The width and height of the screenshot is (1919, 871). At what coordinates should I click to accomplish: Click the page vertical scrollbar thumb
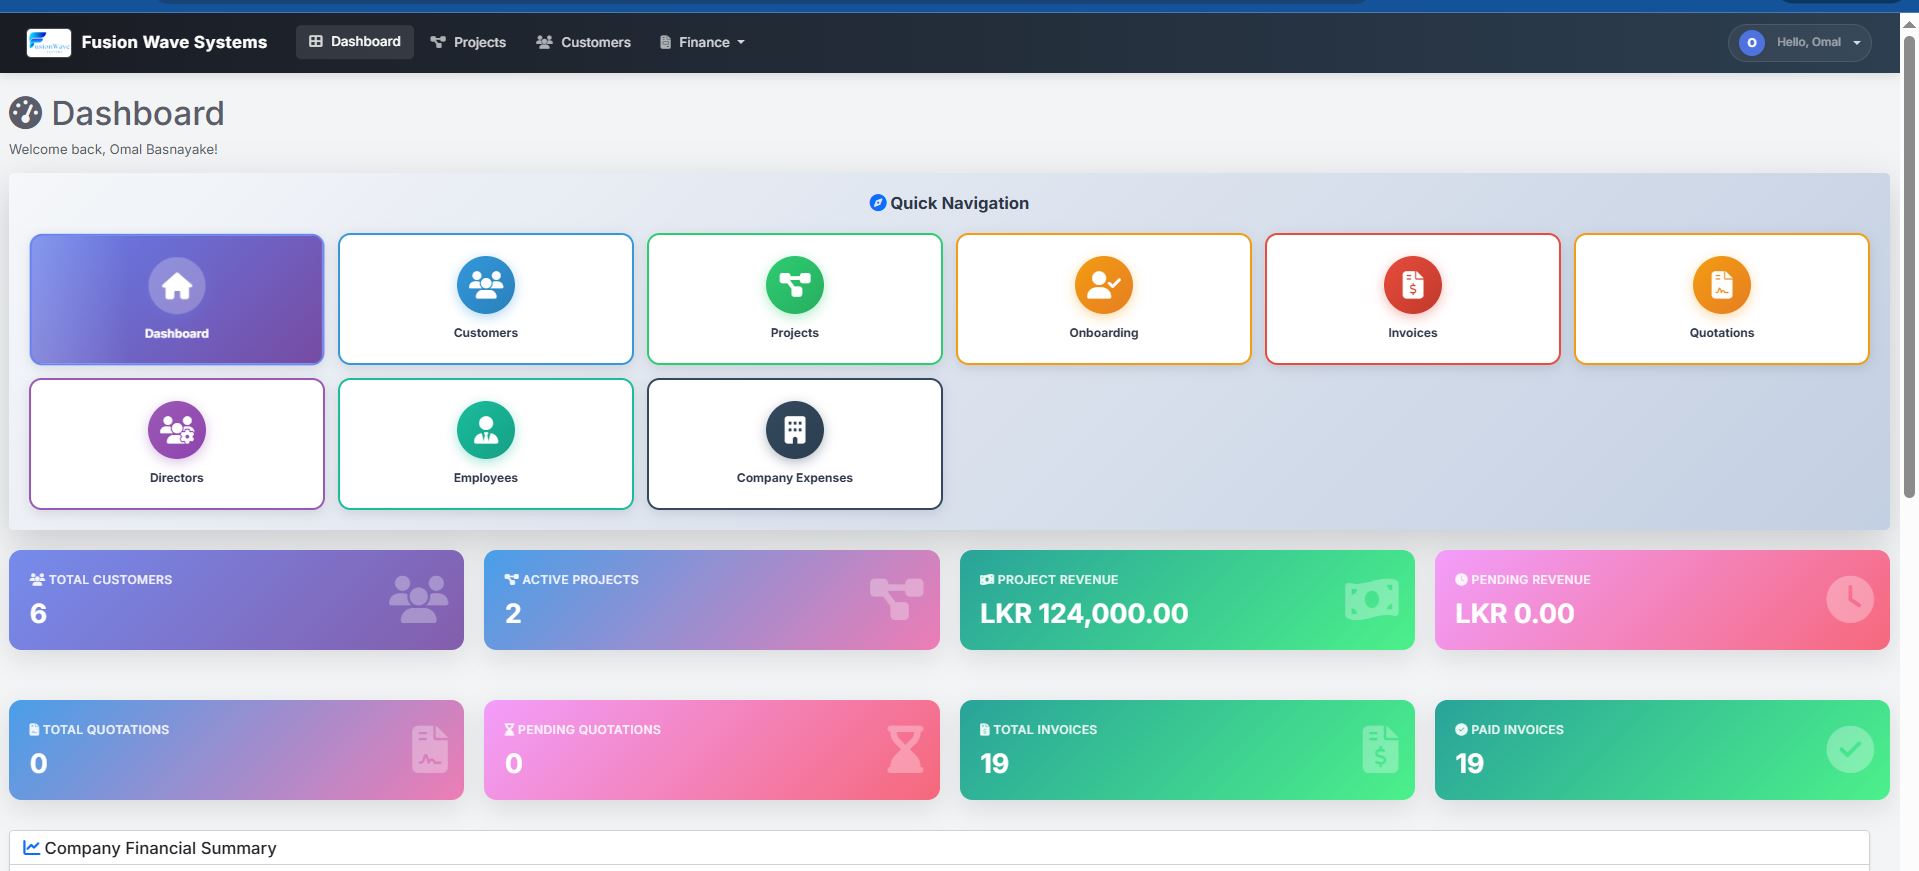pos(1909,265)
